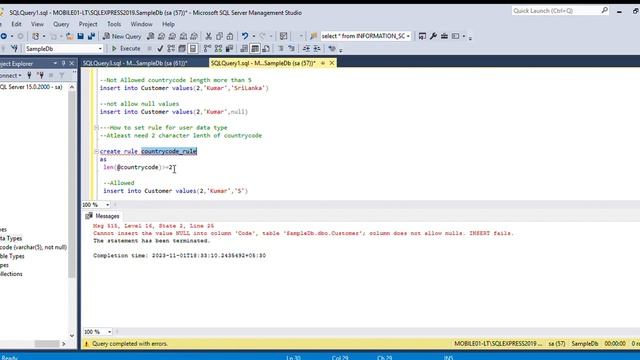Image resolution: width=640 pixels, height=360 pixels.
Task: Click the Undo arrow icon
Action: tap(245, 36)
